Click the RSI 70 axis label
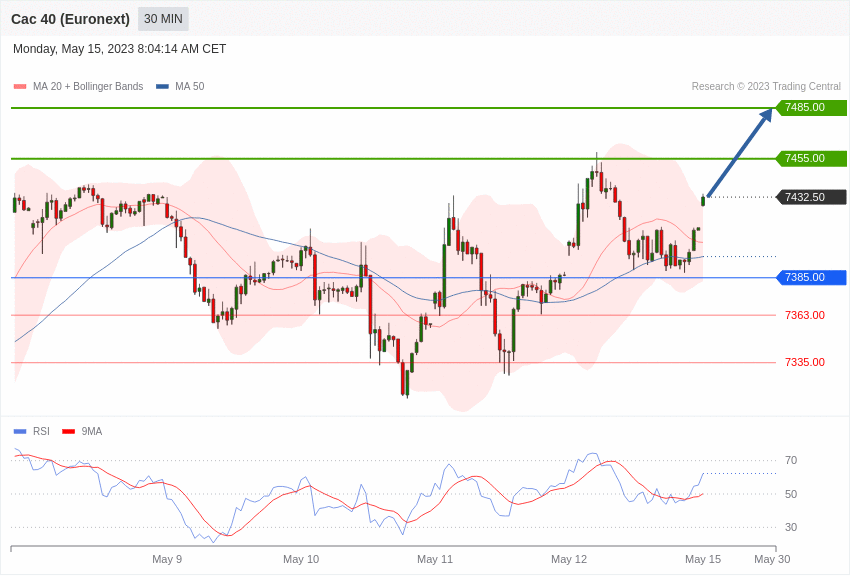 (791, 460)
